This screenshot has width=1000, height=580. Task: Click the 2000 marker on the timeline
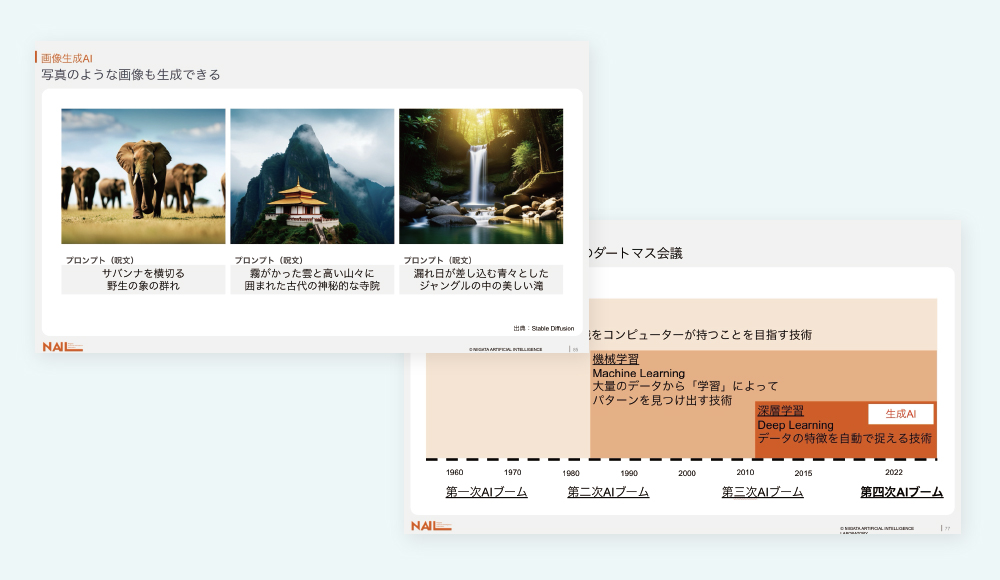click(x=686, y=473)
